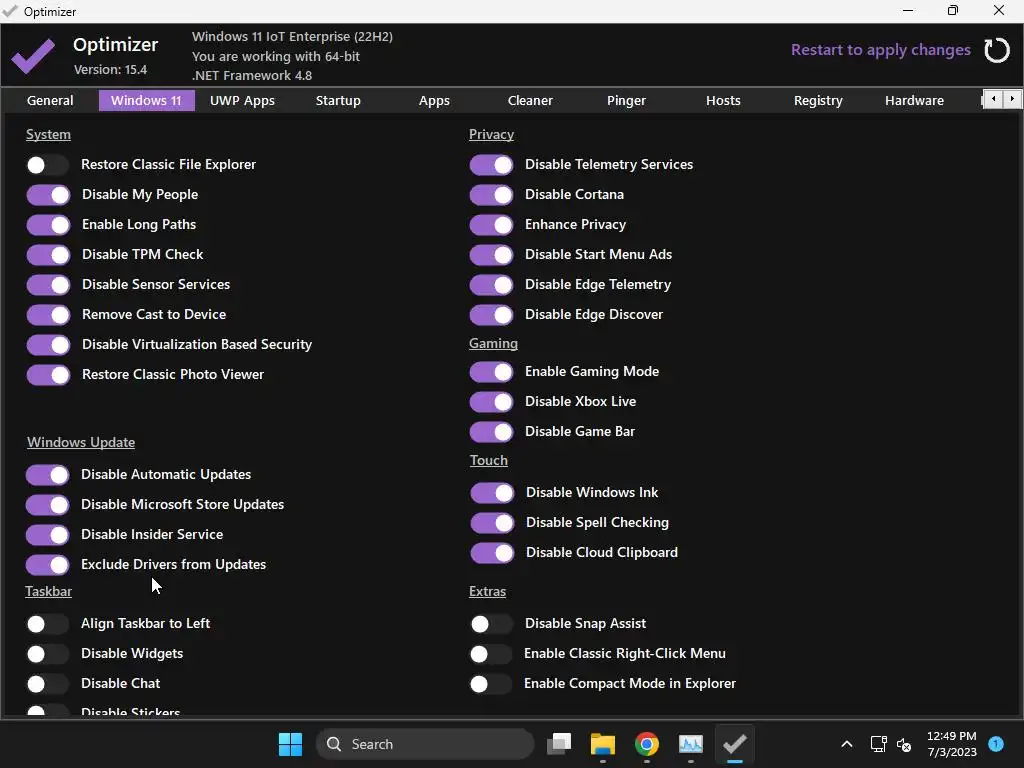The height and width of the screenshot is (768, 1024).
Task: Click the Windows Update section heading
Action: pyautogui.click(x=81, y=442)
